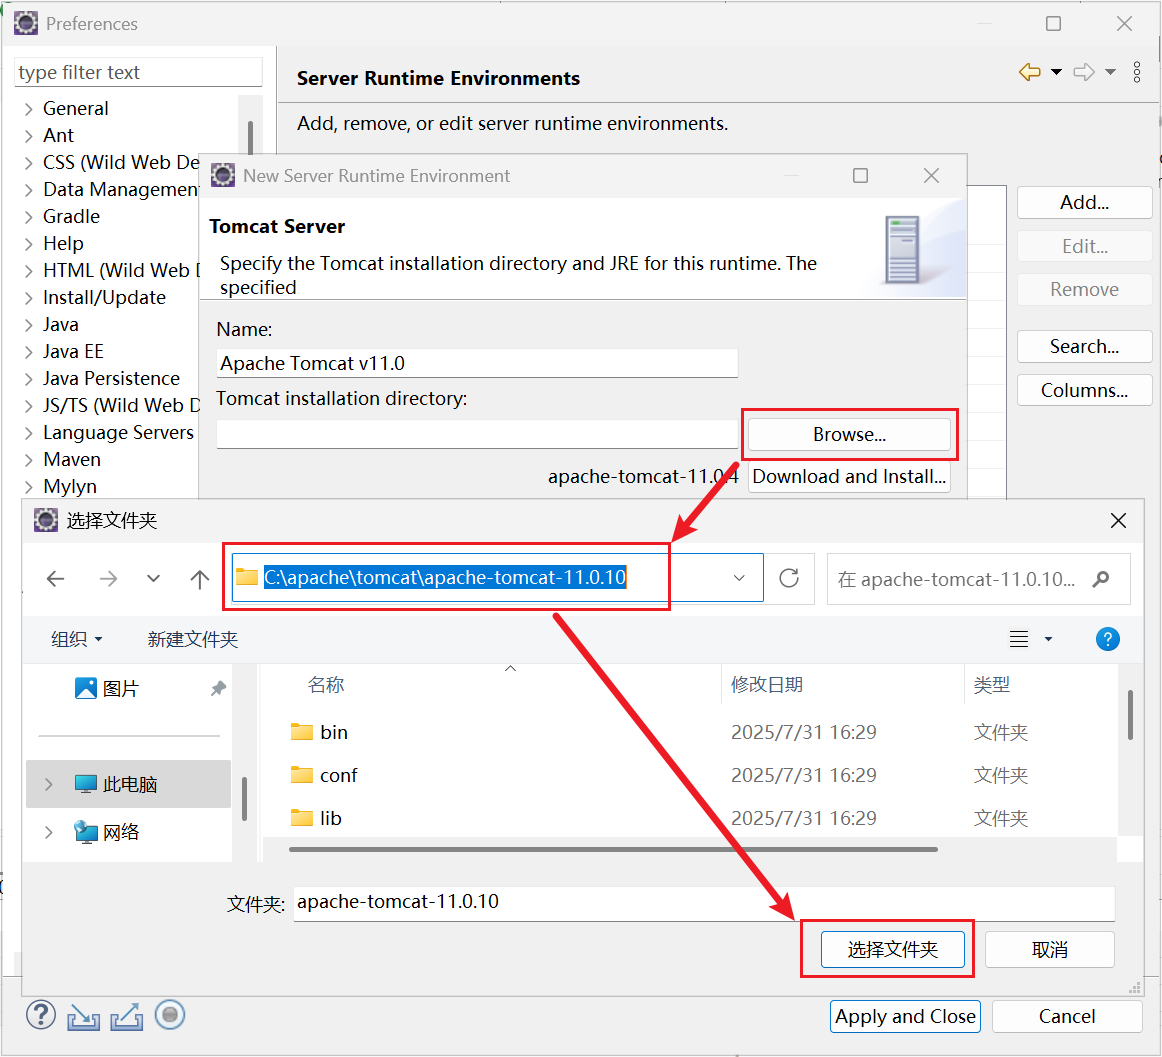Image resolution: width=1162 pixels, height=1057 pixels.
Task: Click the Tomcat installation directory field
Action: click(477, 434)
